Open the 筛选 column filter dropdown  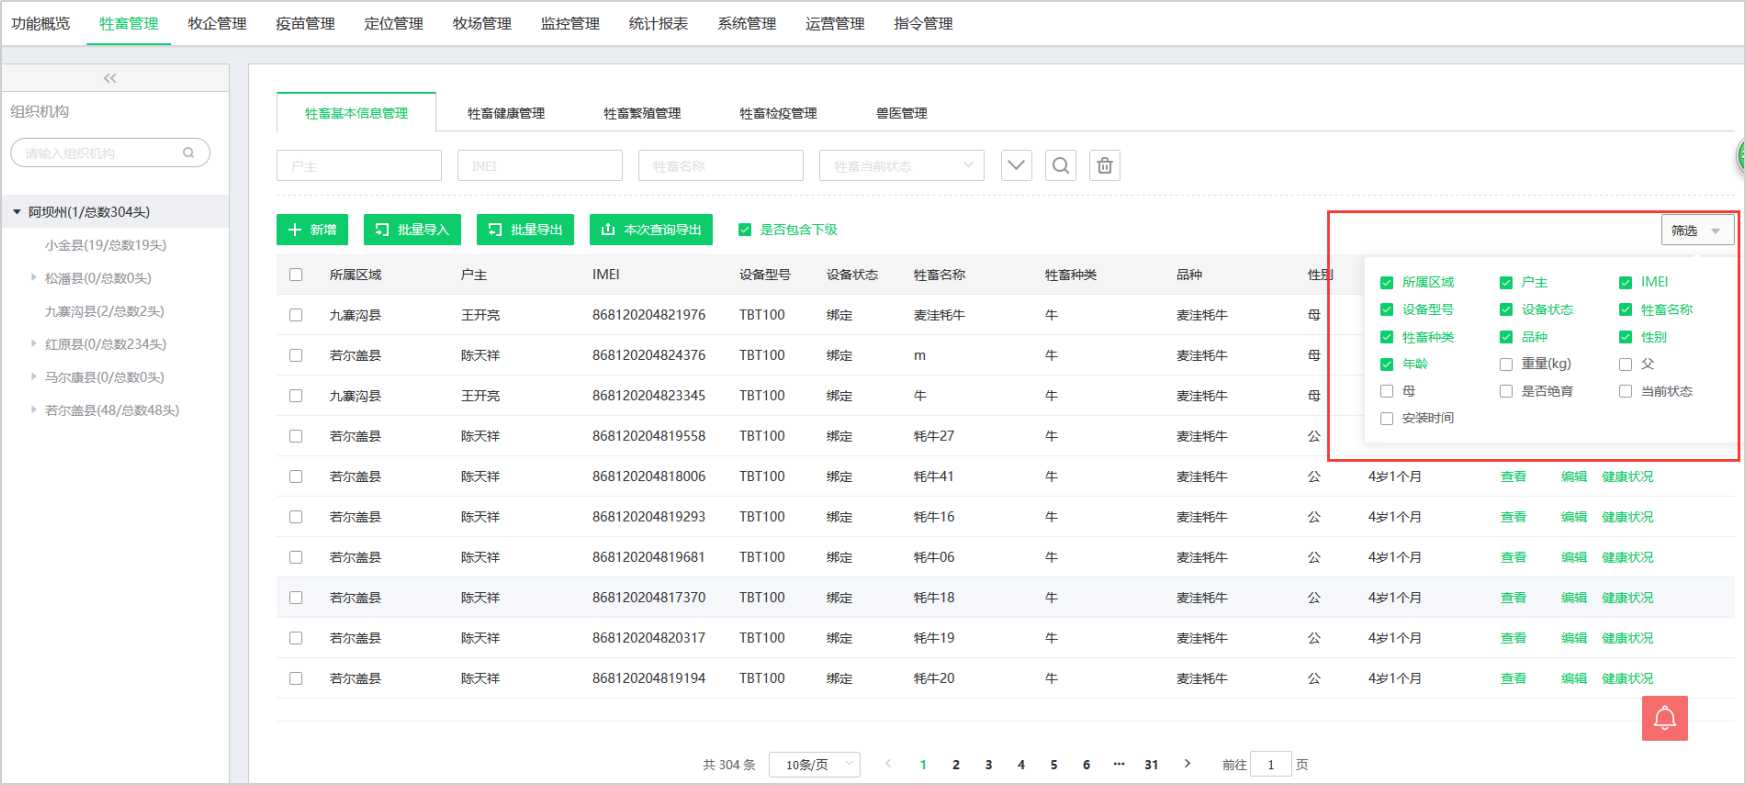coord(1697,231)
